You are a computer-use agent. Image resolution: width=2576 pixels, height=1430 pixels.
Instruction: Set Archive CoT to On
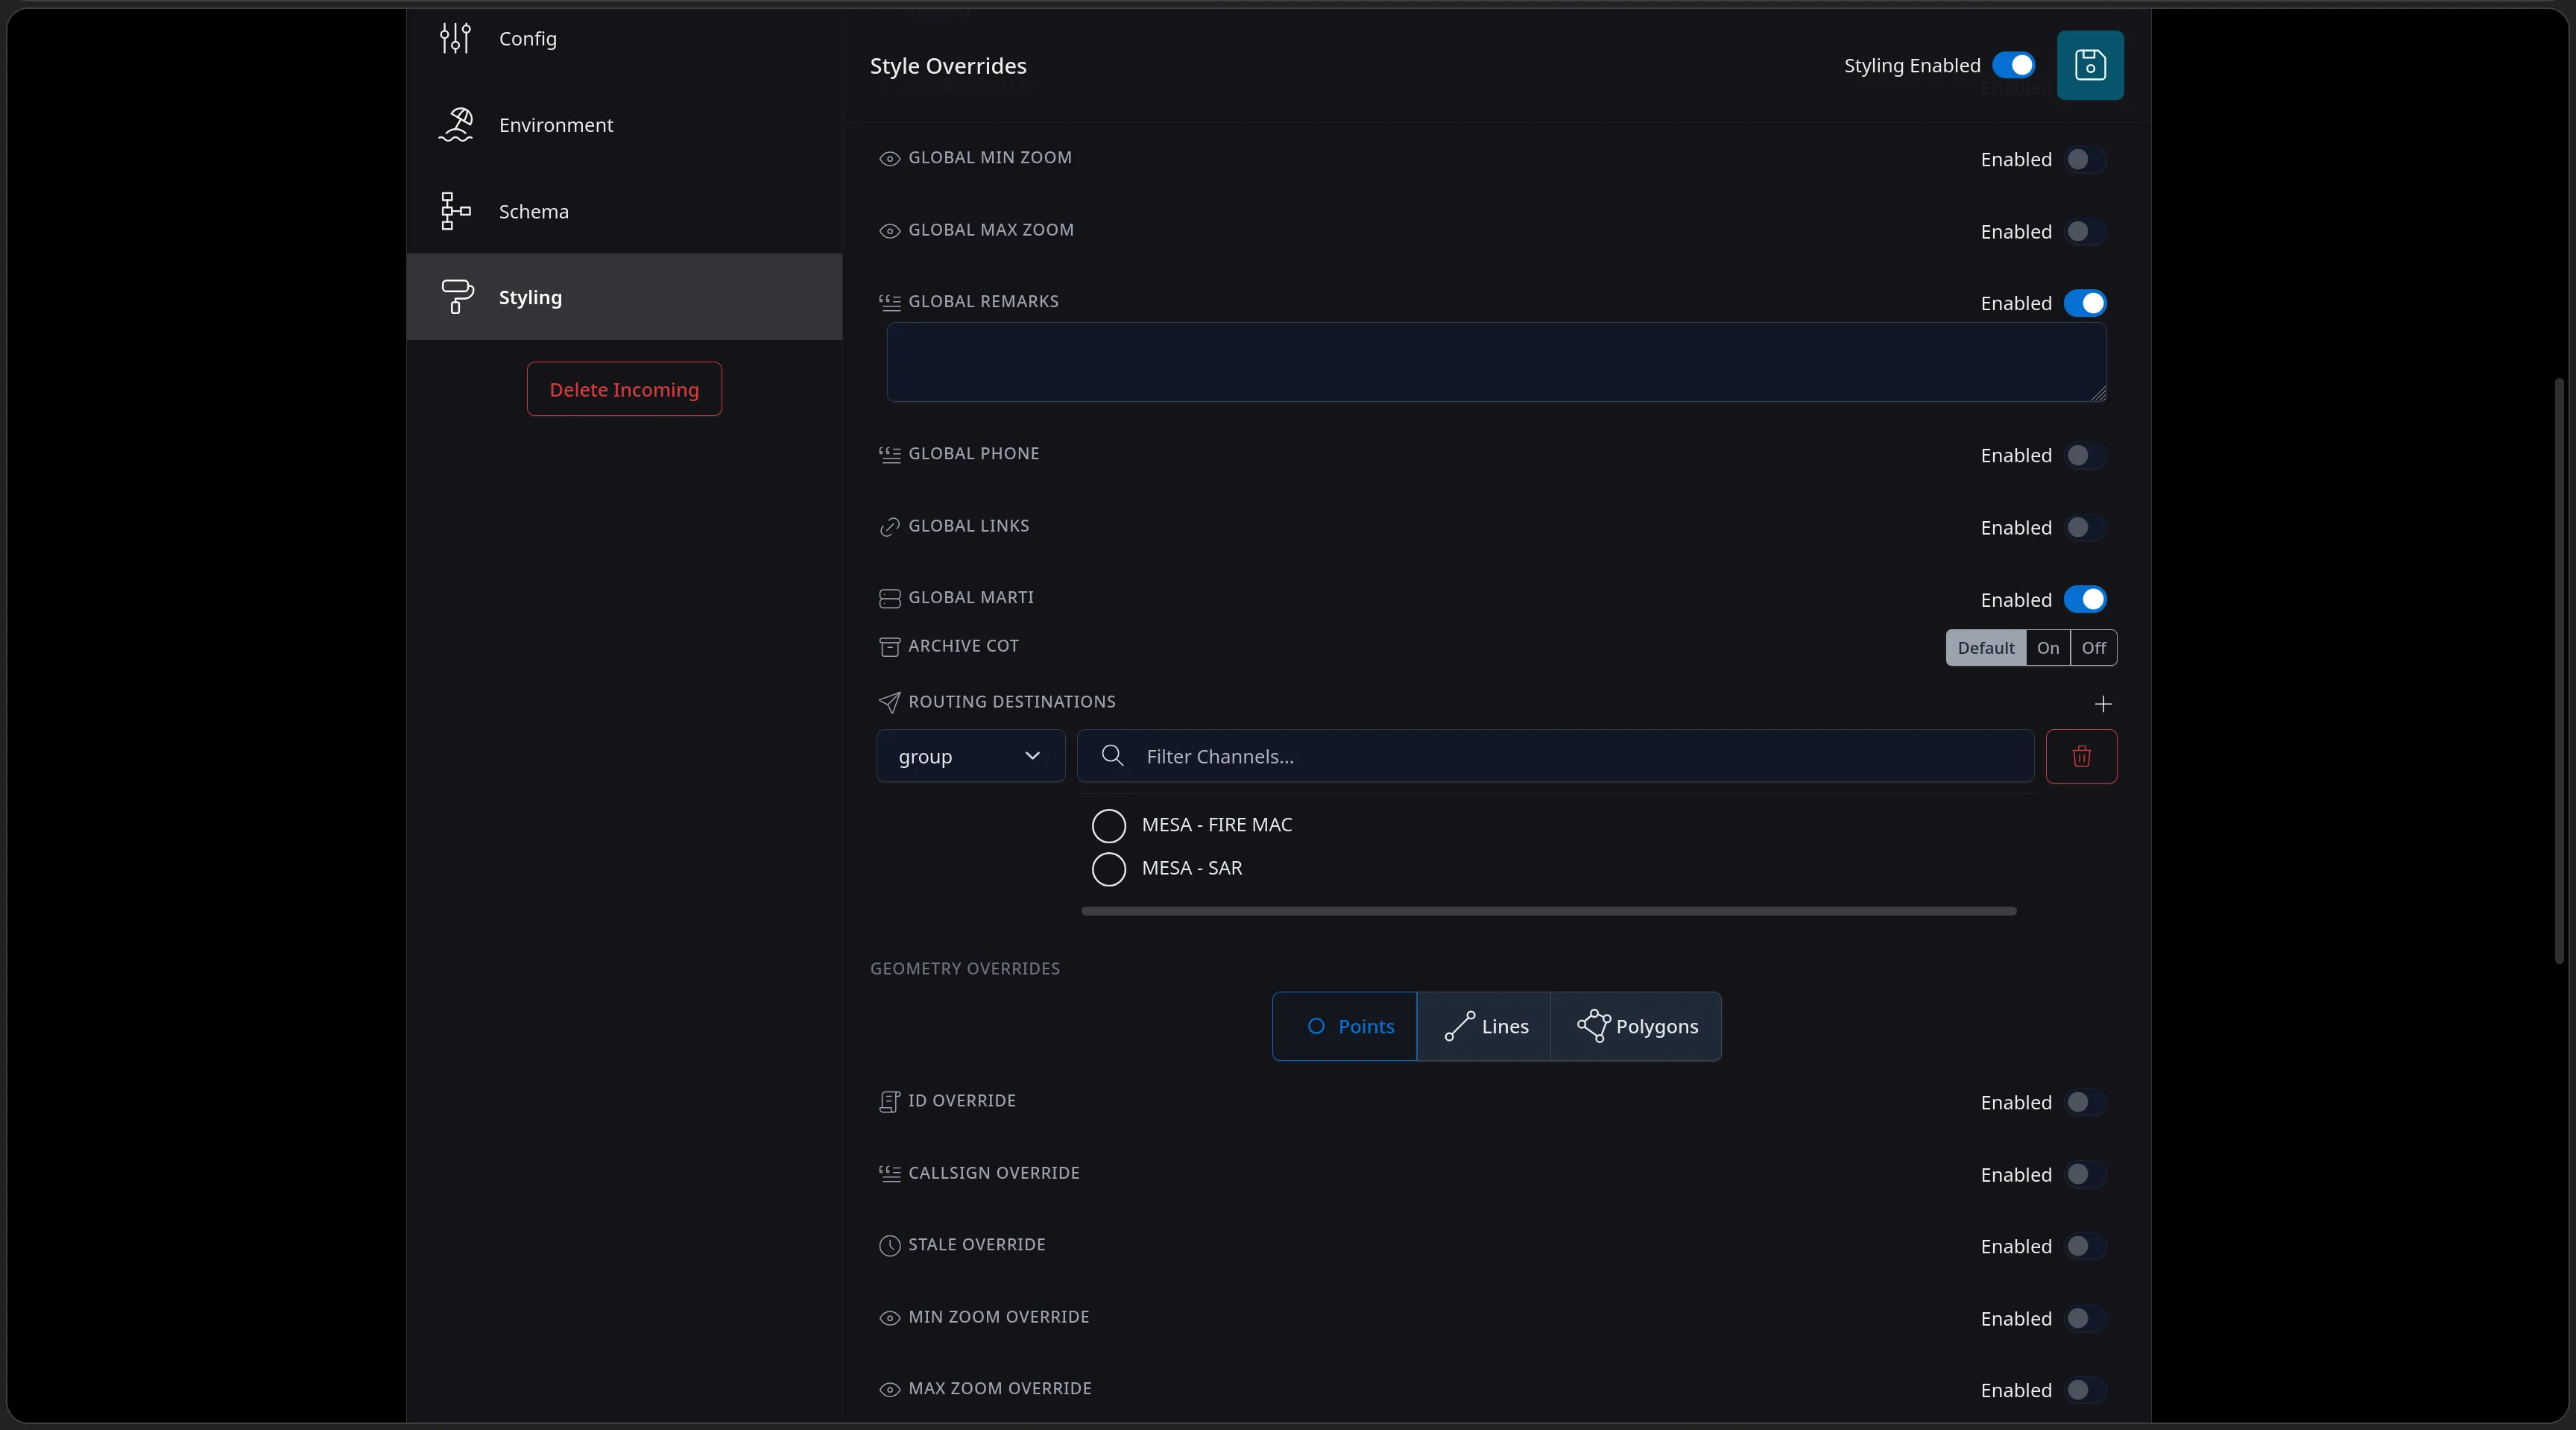[2048, 647]
